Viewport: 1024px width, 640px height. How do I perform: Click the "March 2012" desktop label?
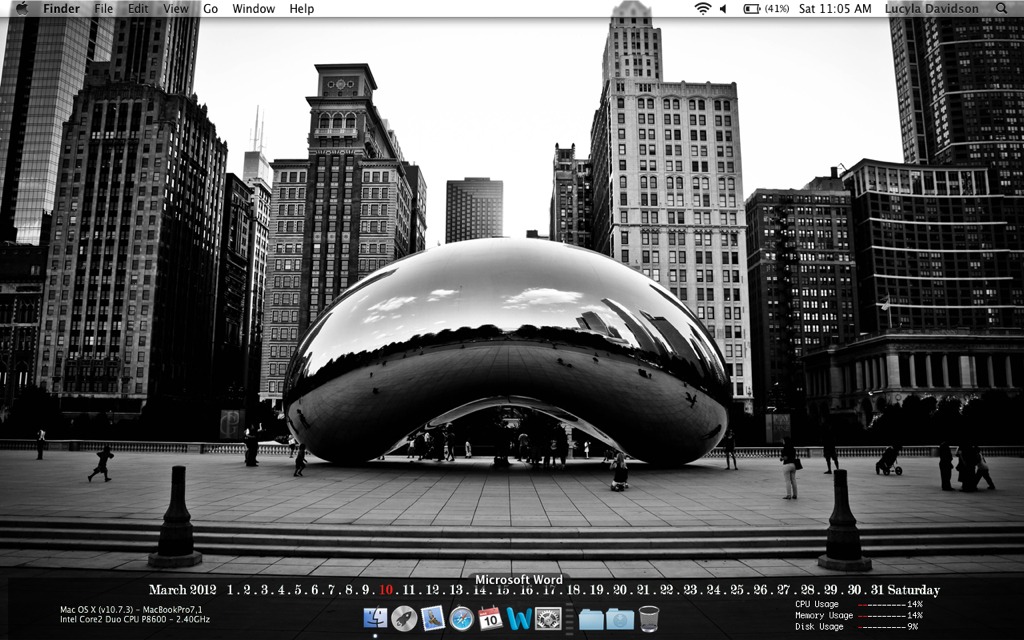tap(182, 590)
